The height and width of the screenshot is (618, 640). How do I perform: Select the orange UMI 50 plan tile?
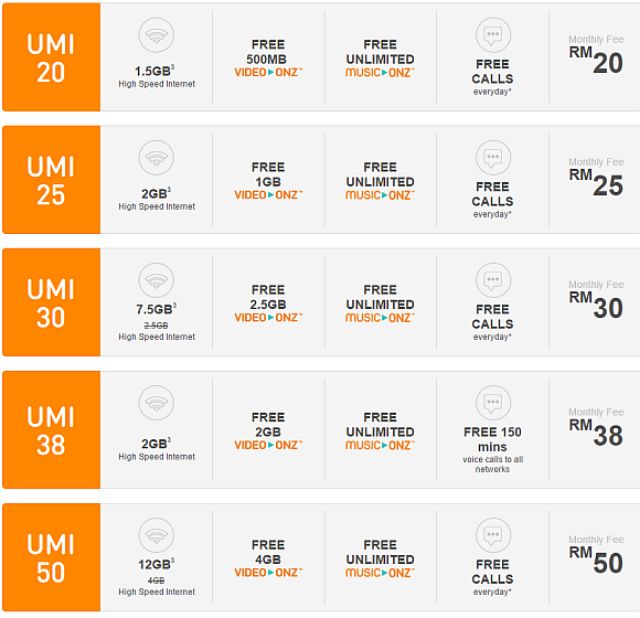(x=51, y=557)
